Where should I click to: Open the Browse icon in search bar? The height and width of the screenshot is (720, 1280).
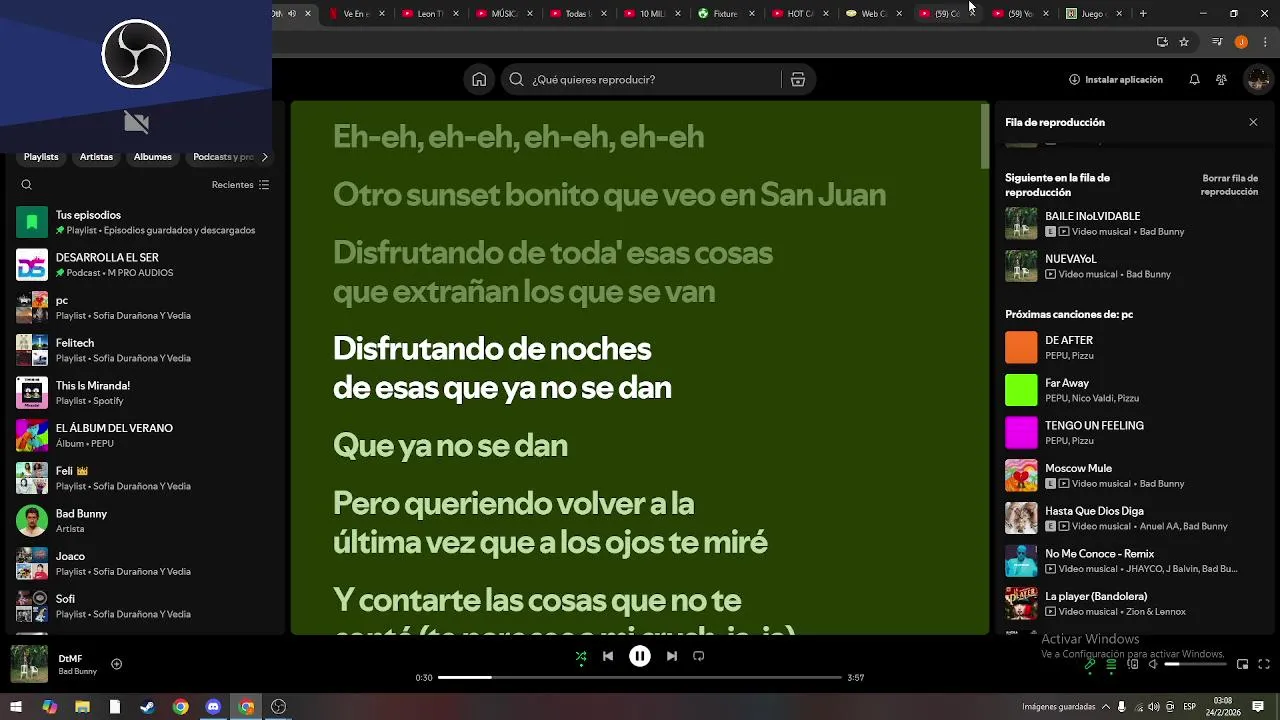tap(798, 80)
